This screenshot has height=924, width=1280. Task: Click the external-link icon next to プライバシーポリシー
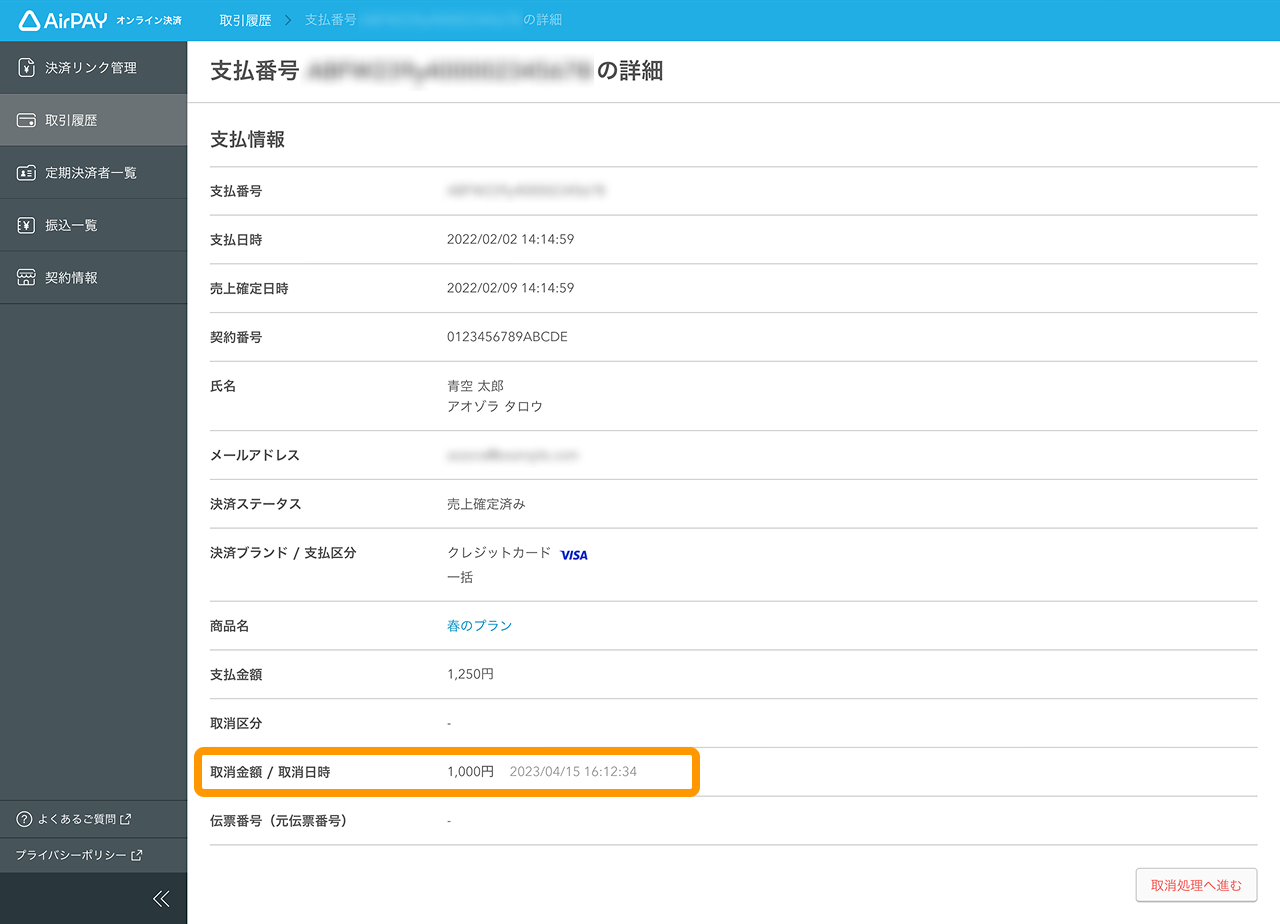coord(138,855)
